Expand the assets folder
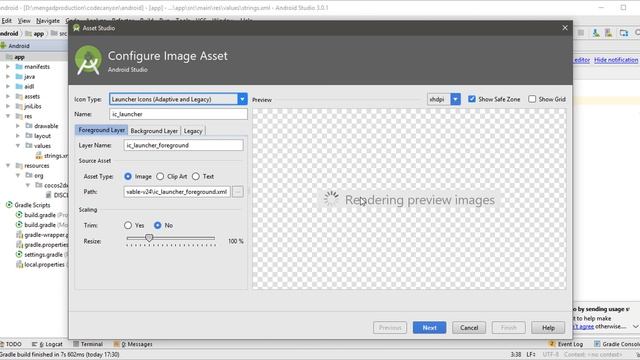 8,96
